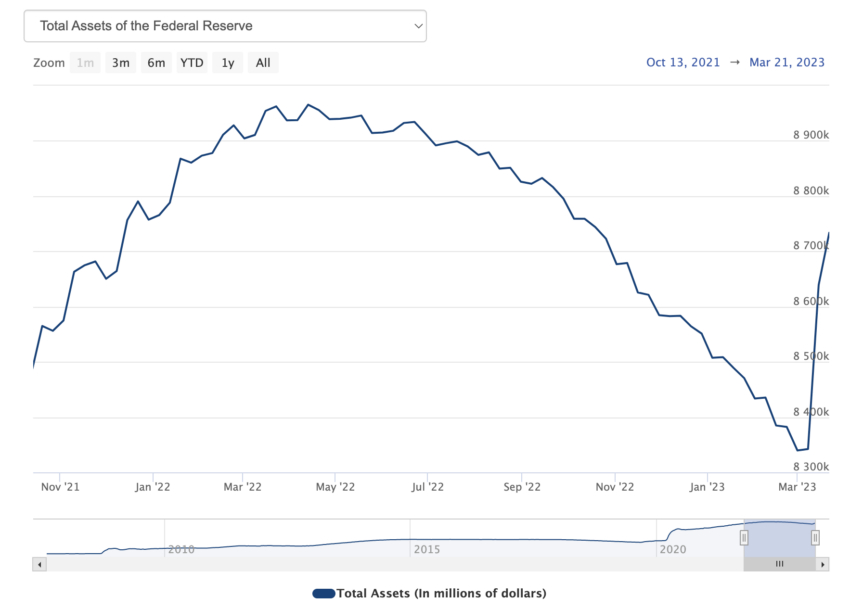Edit the end date Mar 21, 2023
Viewport: 850px width, 608px height.
coord(787,62)
